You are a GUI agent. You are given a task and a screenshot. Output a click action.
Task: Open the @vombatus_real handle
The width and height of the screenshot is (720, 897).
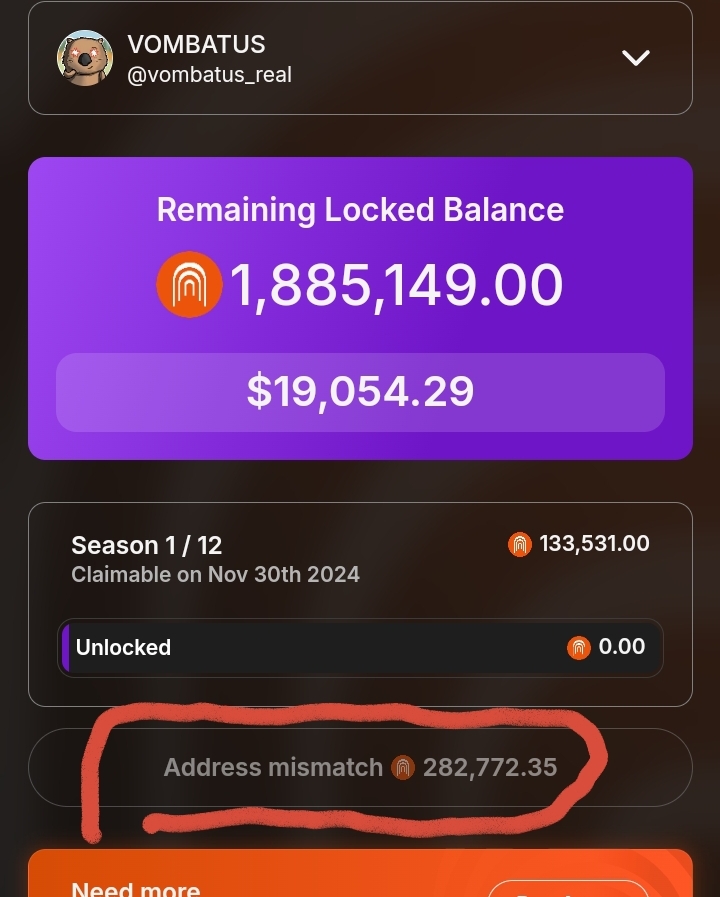point(209,75)
